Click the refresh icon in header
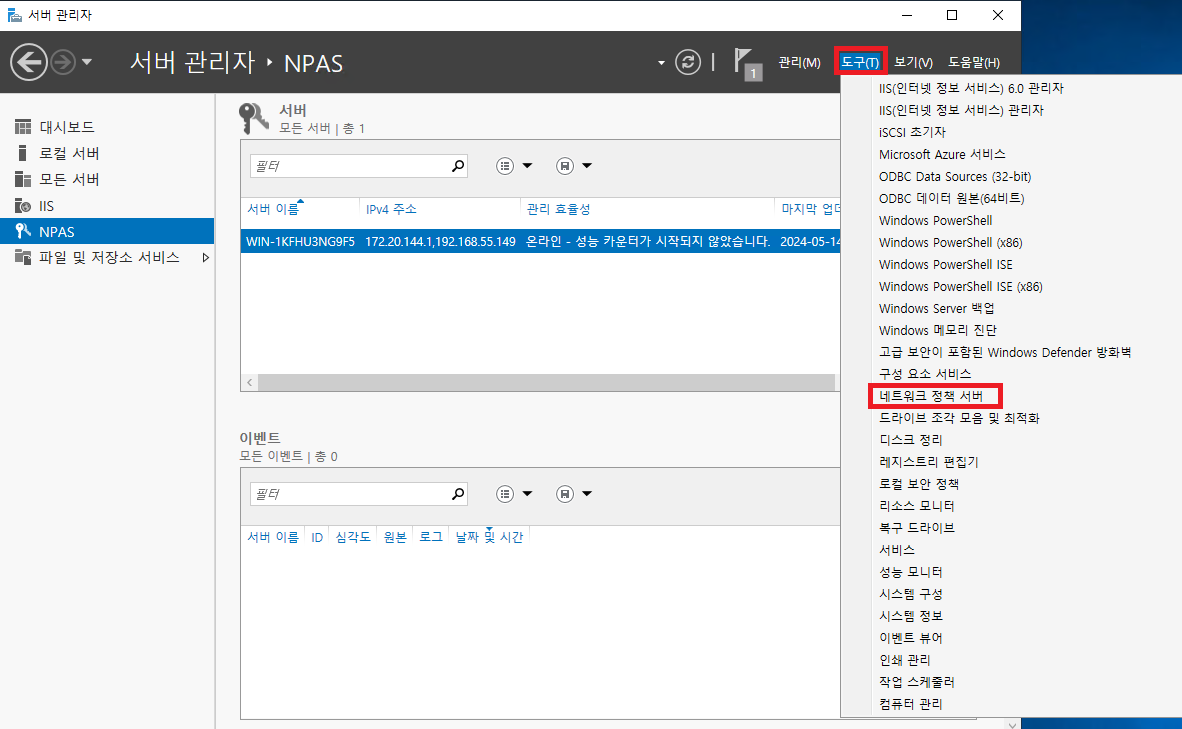The width and height of the screenshot is (1182, 729). (687, 62)
